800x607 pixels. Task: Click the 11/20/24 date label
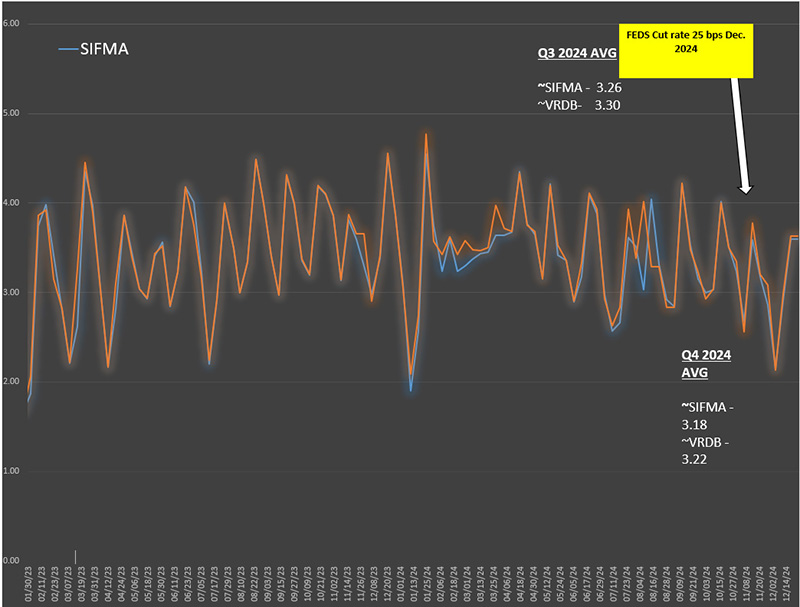pos(760,584)
